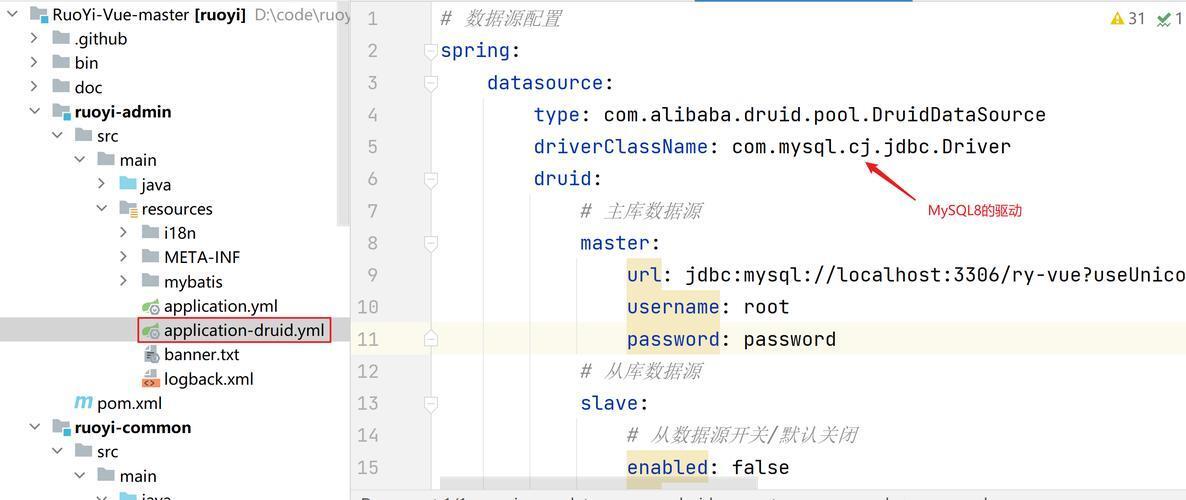Select application-druid.yml in project tree
Screen dimensions: 1186x500
click(234, 331)
